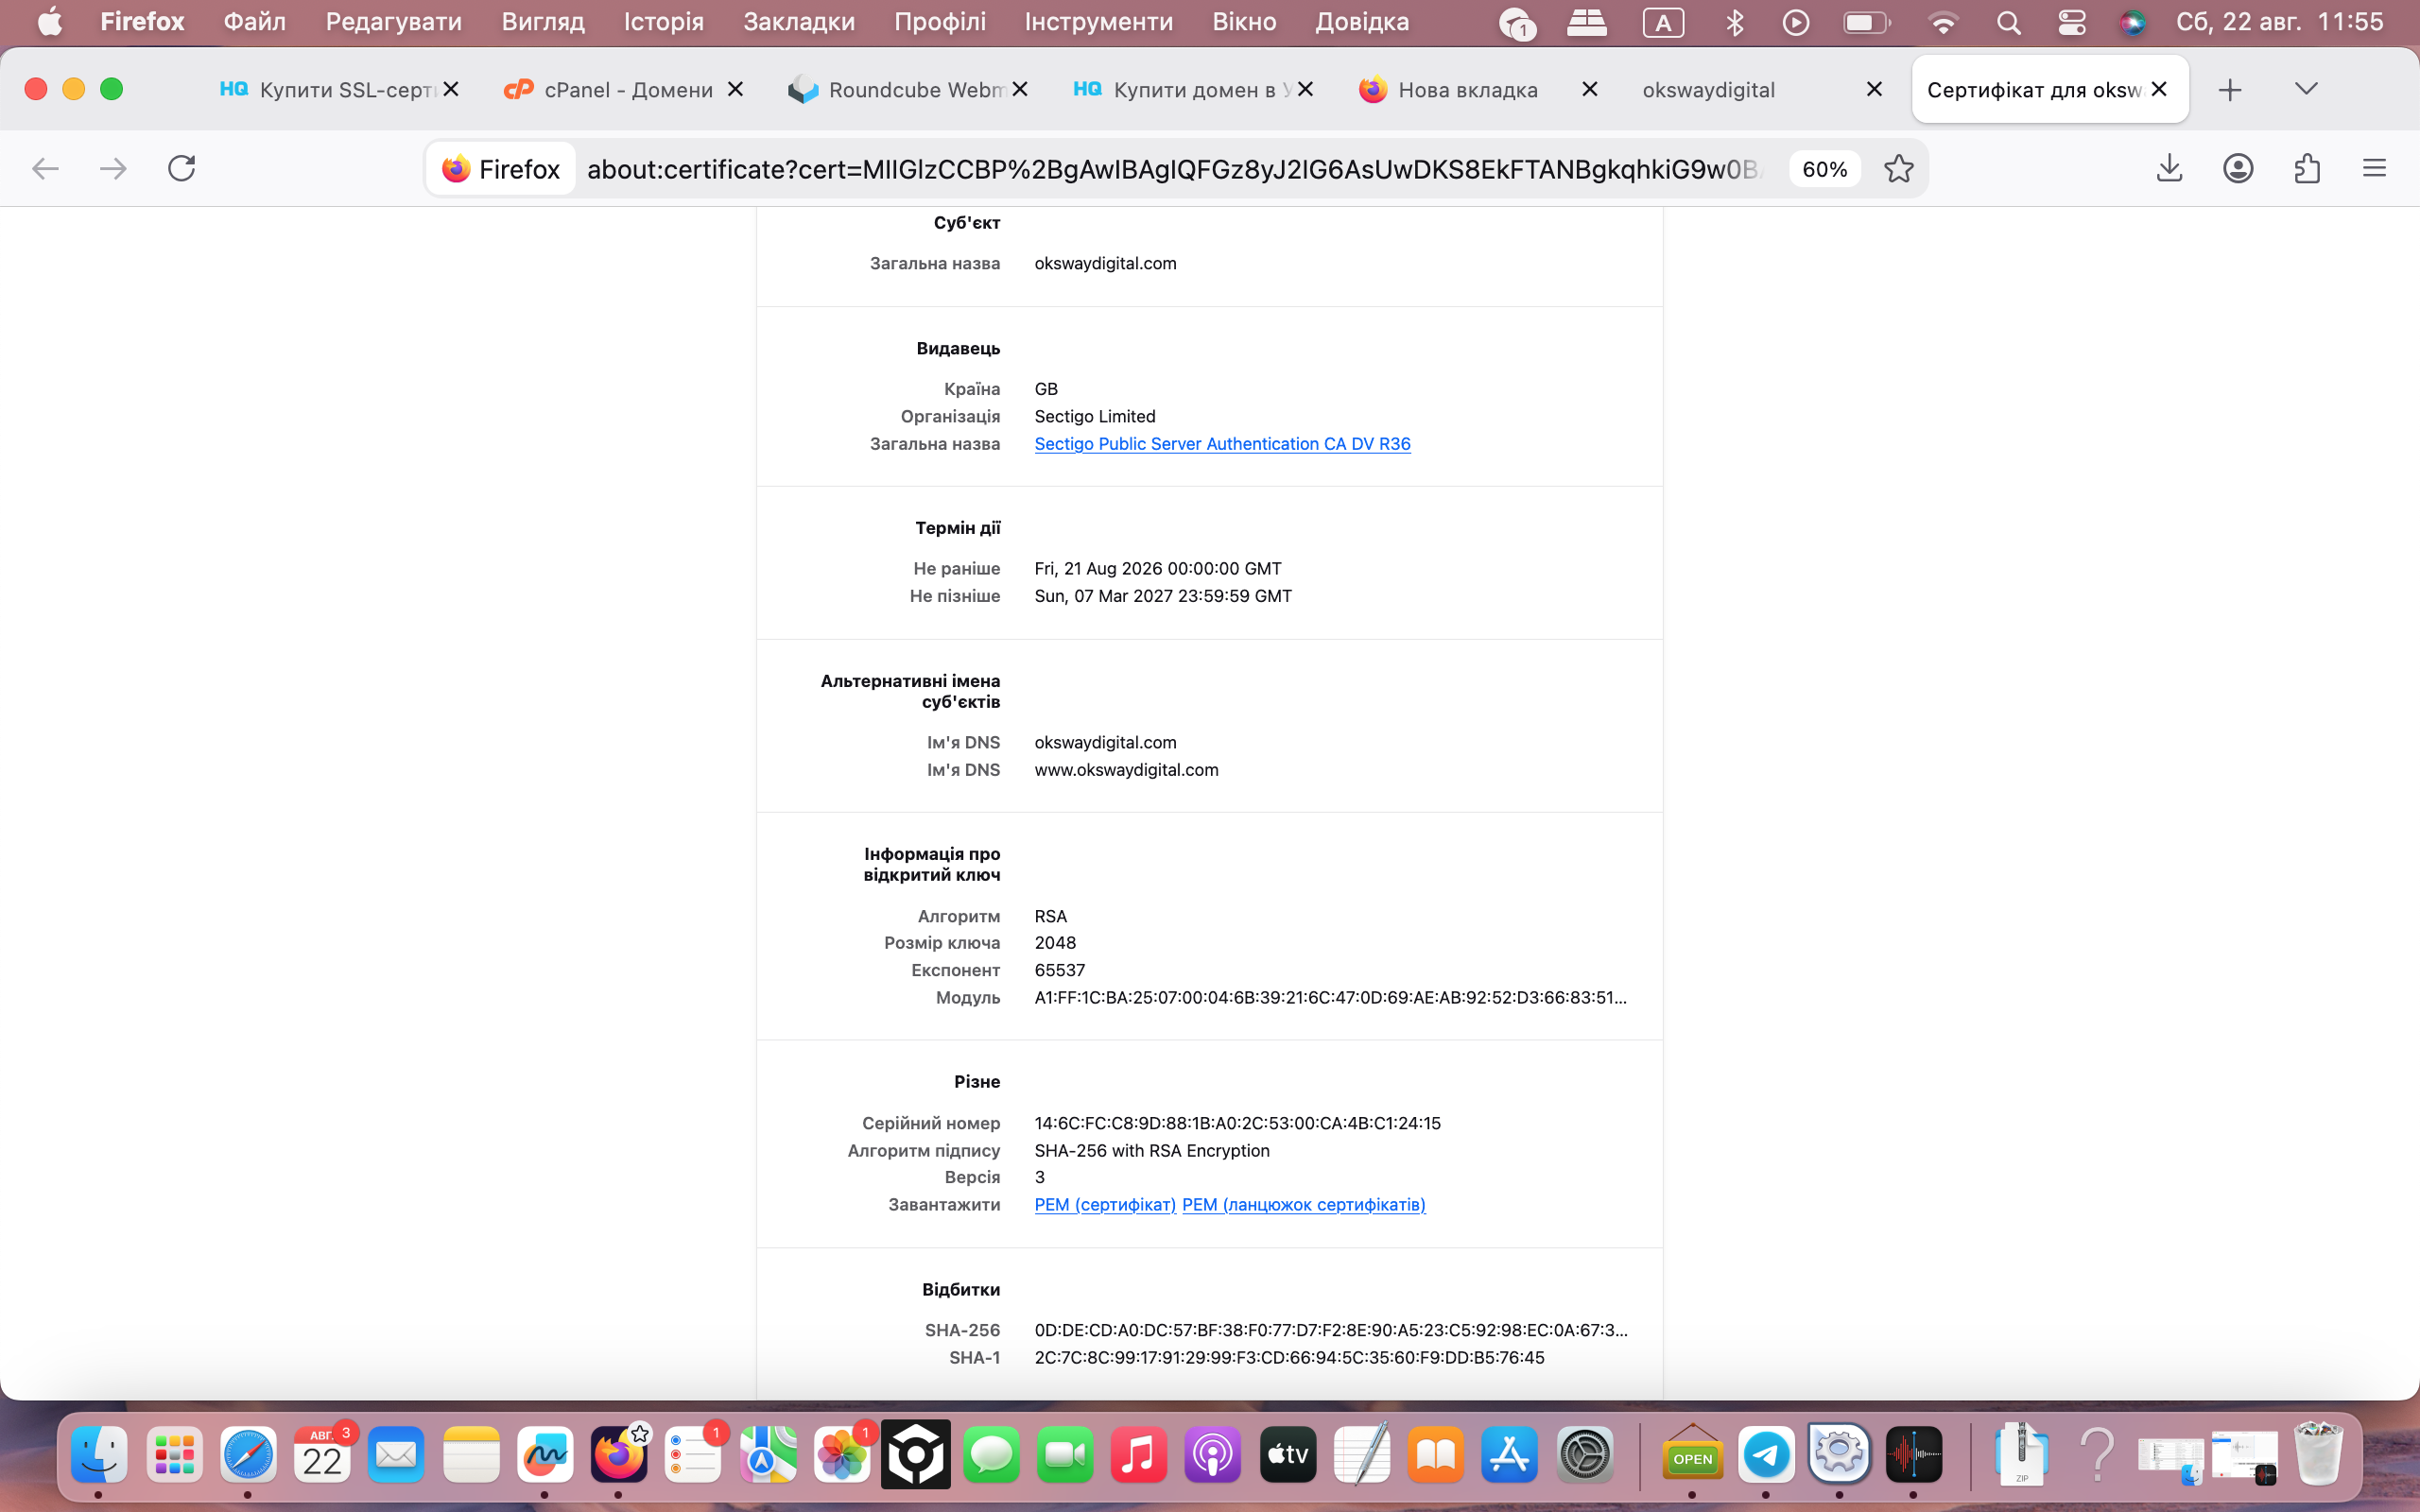
Task: Open Firefox from the Dock
Action: 619,1454
